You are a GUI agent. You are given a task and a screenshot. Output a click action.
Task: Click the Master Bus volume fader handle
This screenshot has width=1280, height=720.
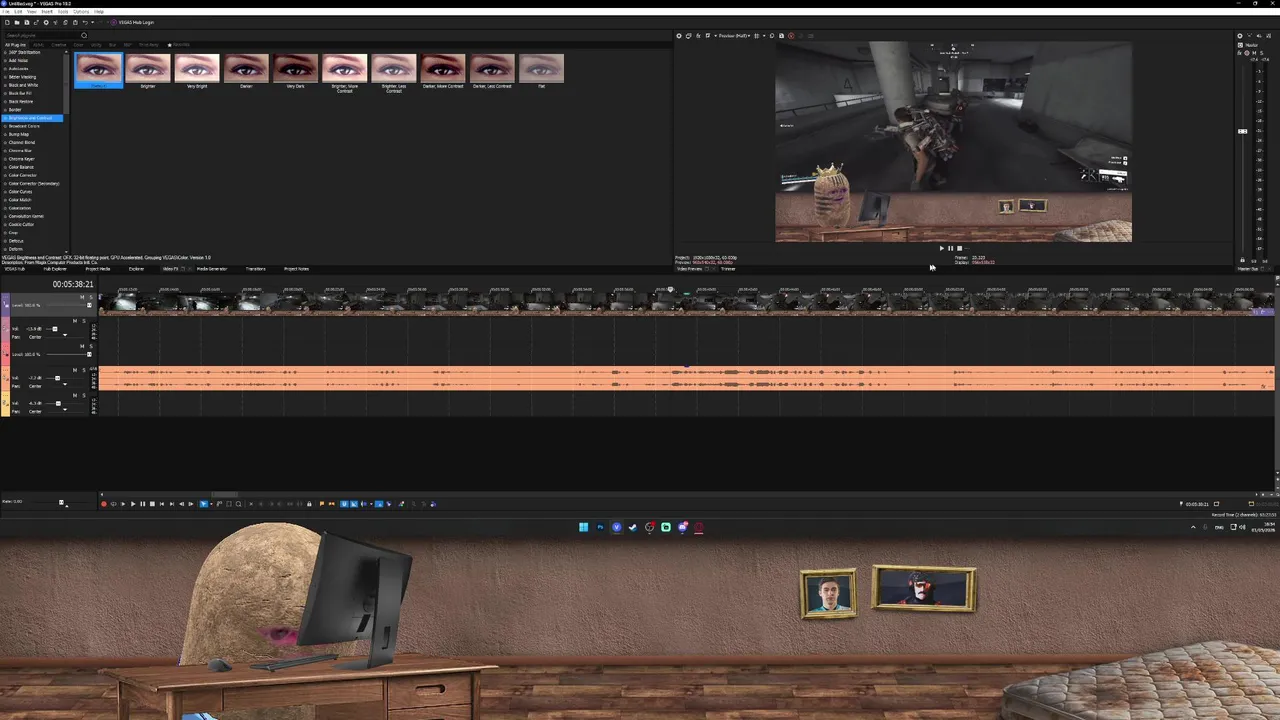[x=1243, y=131]
